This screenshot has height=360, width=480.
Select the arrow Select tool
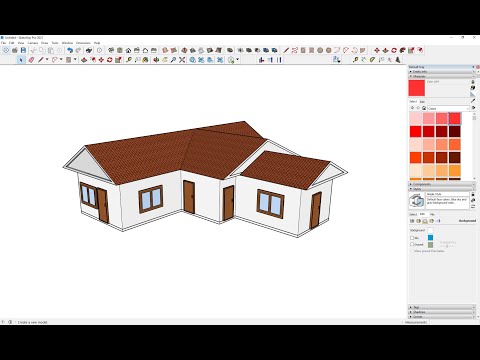21,60
